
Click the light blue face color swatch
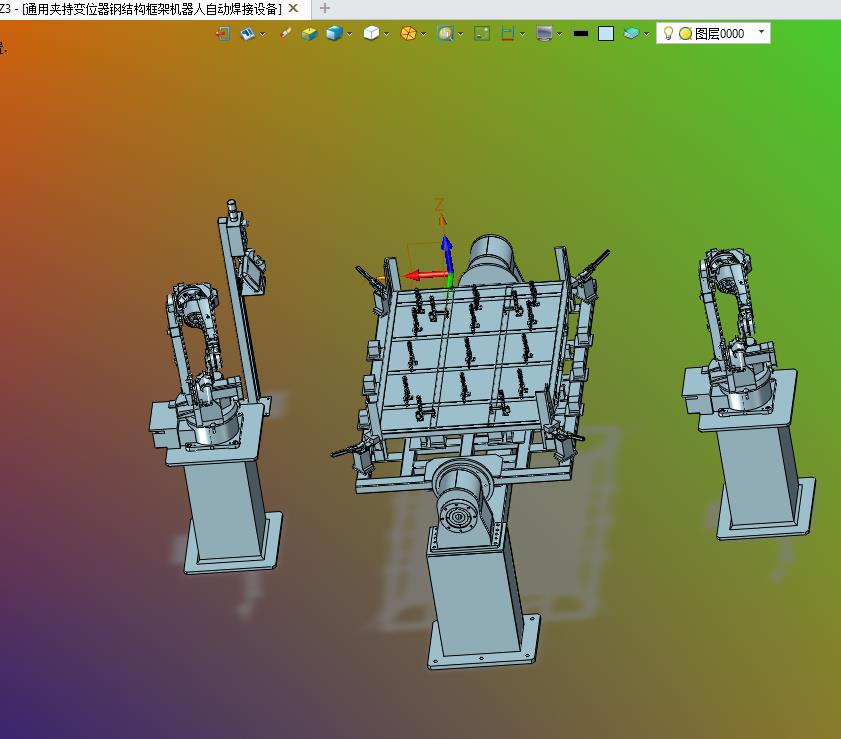pyautogui.click(x=606, y=33)
